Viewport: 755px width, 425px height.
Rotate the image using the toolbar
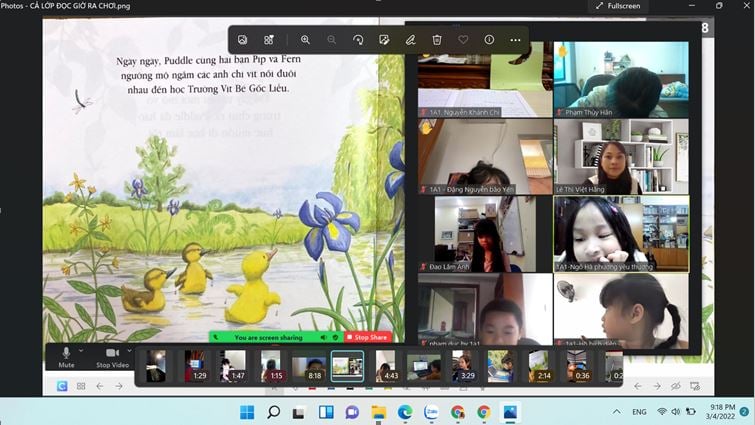[x=358, y=40]
